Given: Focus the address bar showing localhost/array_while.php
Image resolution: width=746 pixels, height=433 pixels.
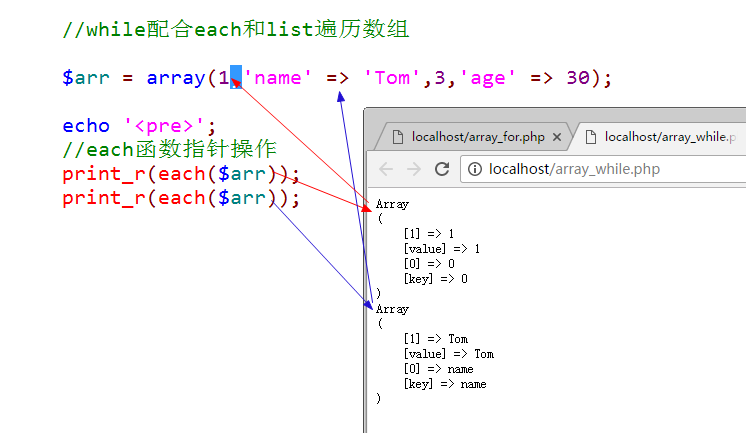Looking at the screenshot, I should click(x=600, y=169).
